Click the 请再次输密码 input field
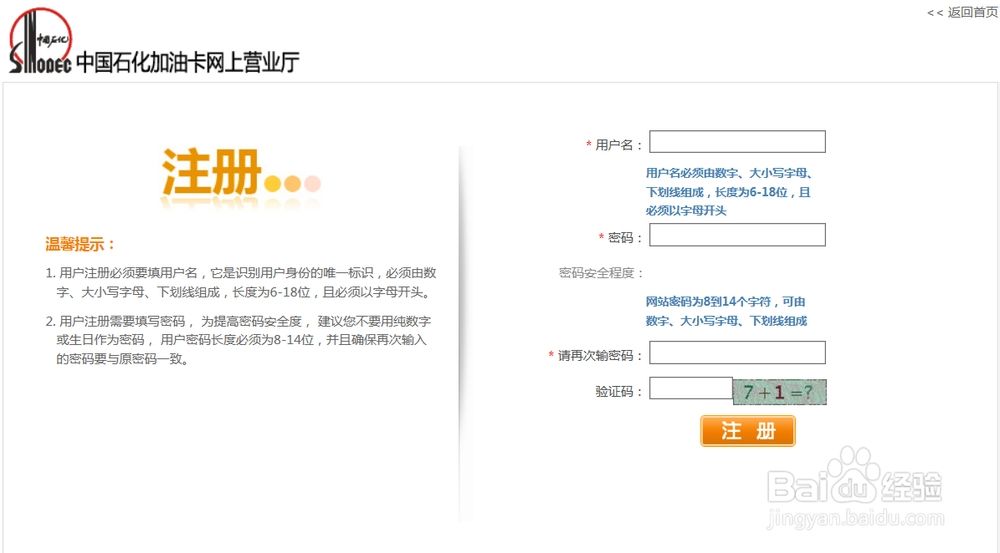This screenshot has height=553, width=1000. tap(737, 353)
